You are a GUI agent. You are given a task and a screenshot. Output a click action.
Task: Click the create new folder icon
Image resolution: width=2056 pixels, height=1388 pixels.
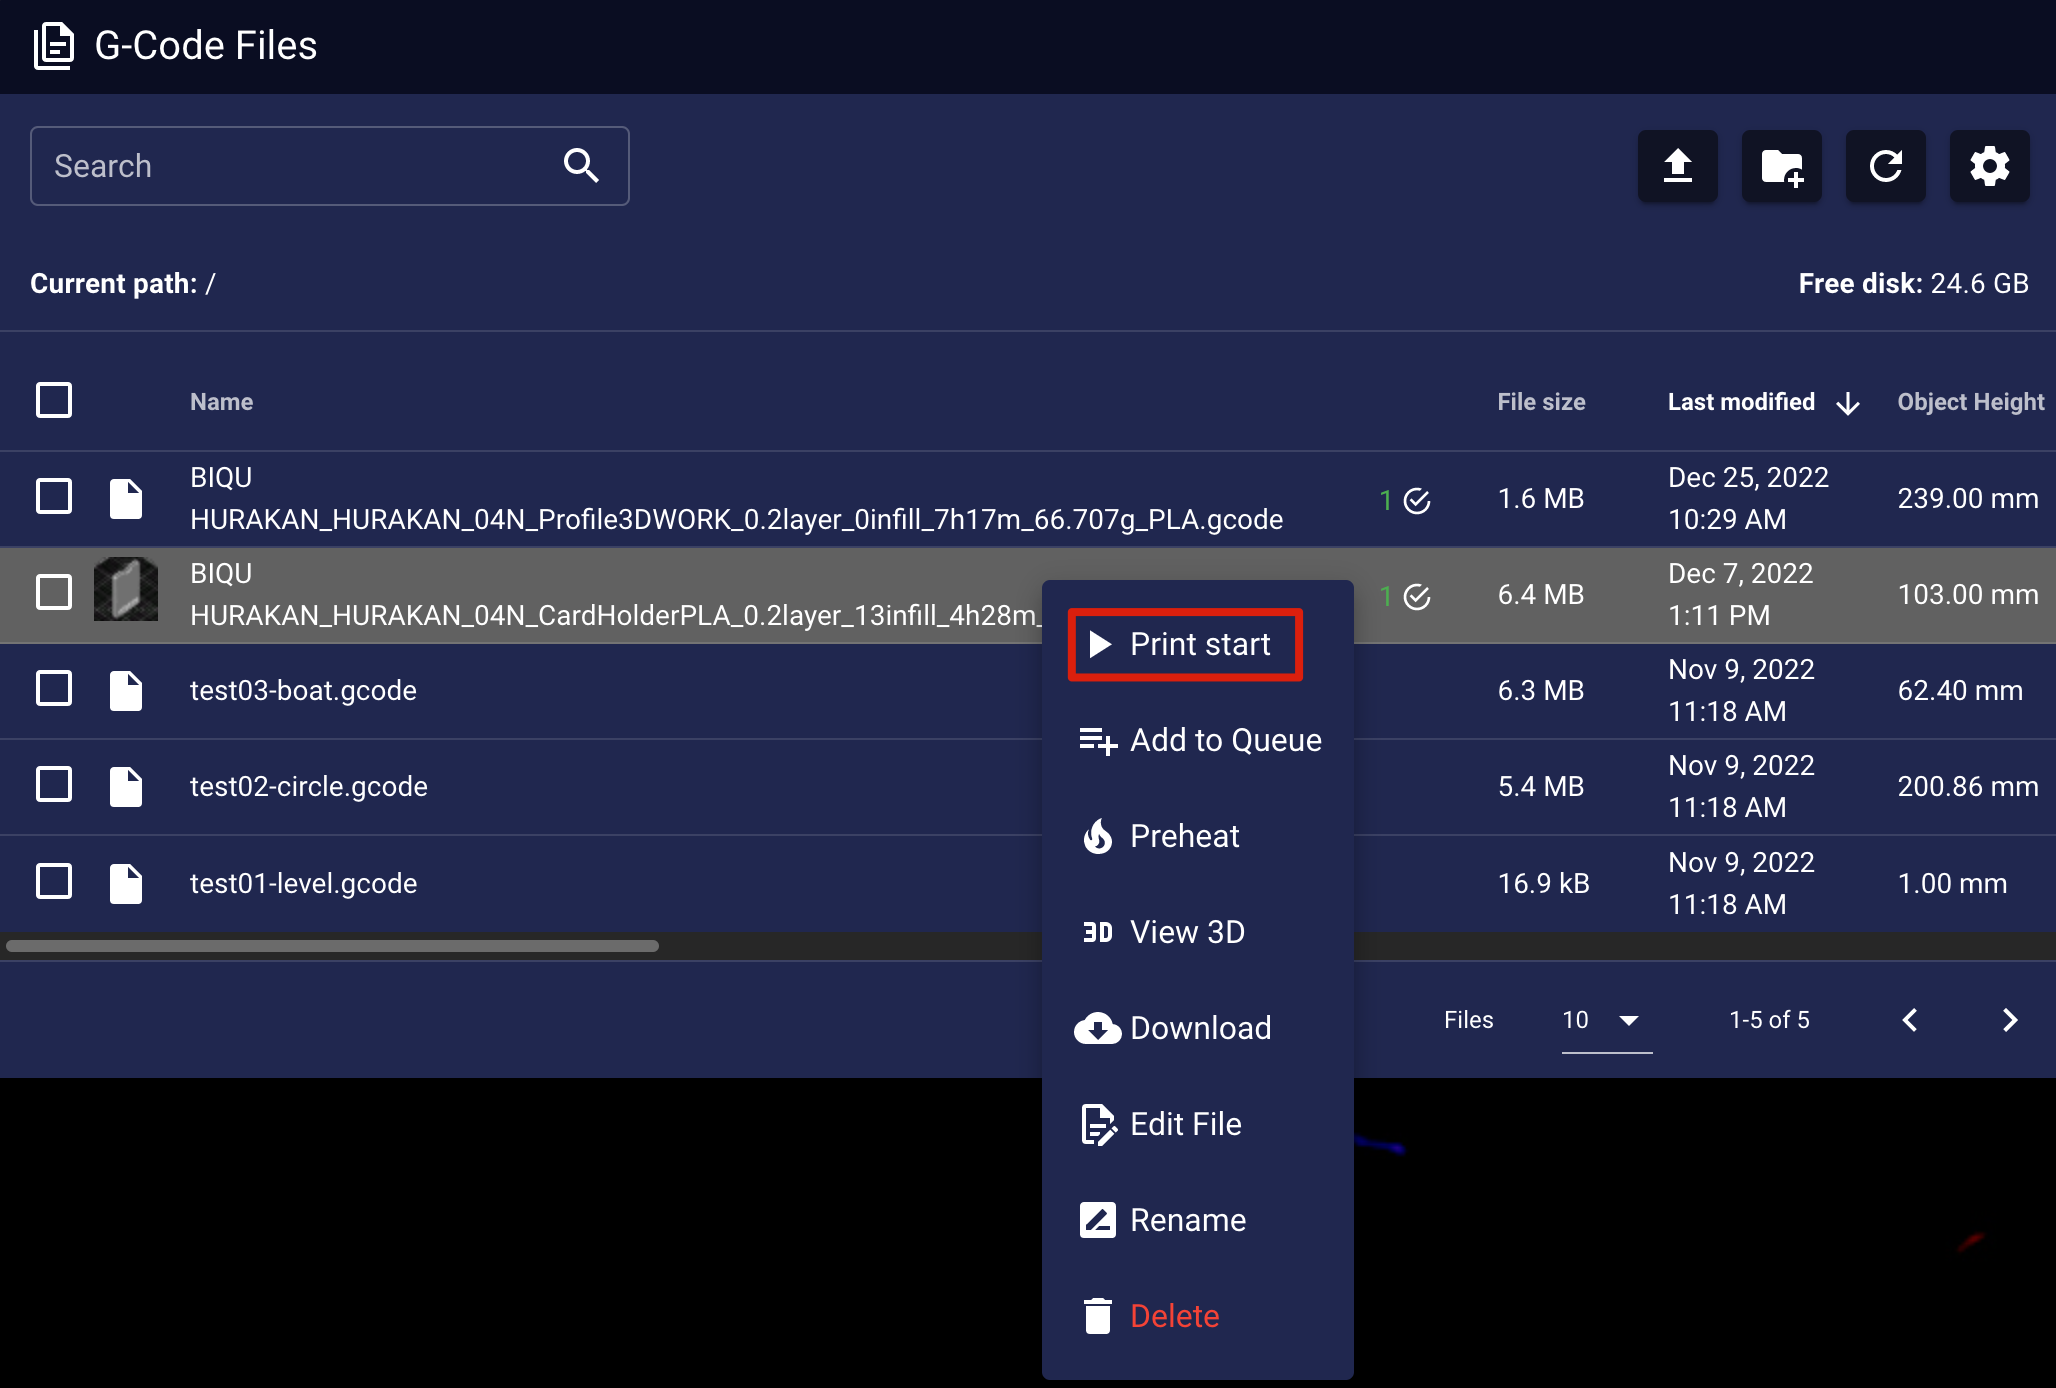(1781, 166)
